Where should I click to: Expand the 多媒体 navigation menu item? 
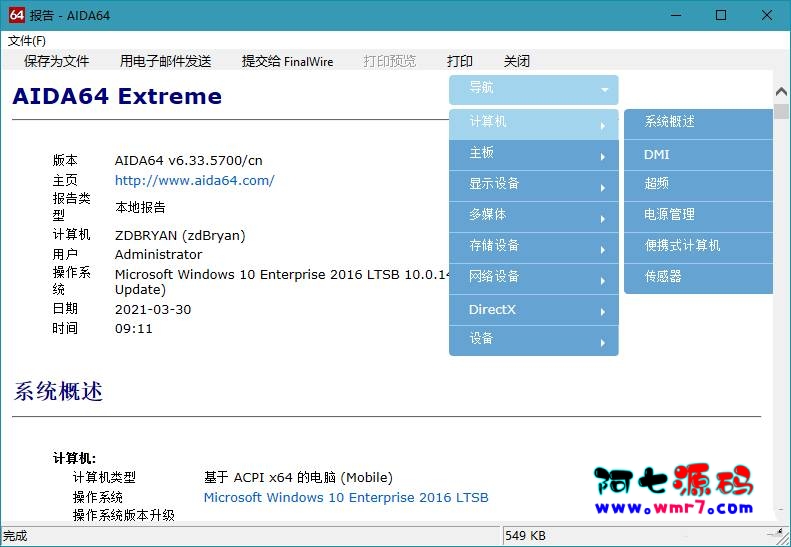[x=534, y=217]
